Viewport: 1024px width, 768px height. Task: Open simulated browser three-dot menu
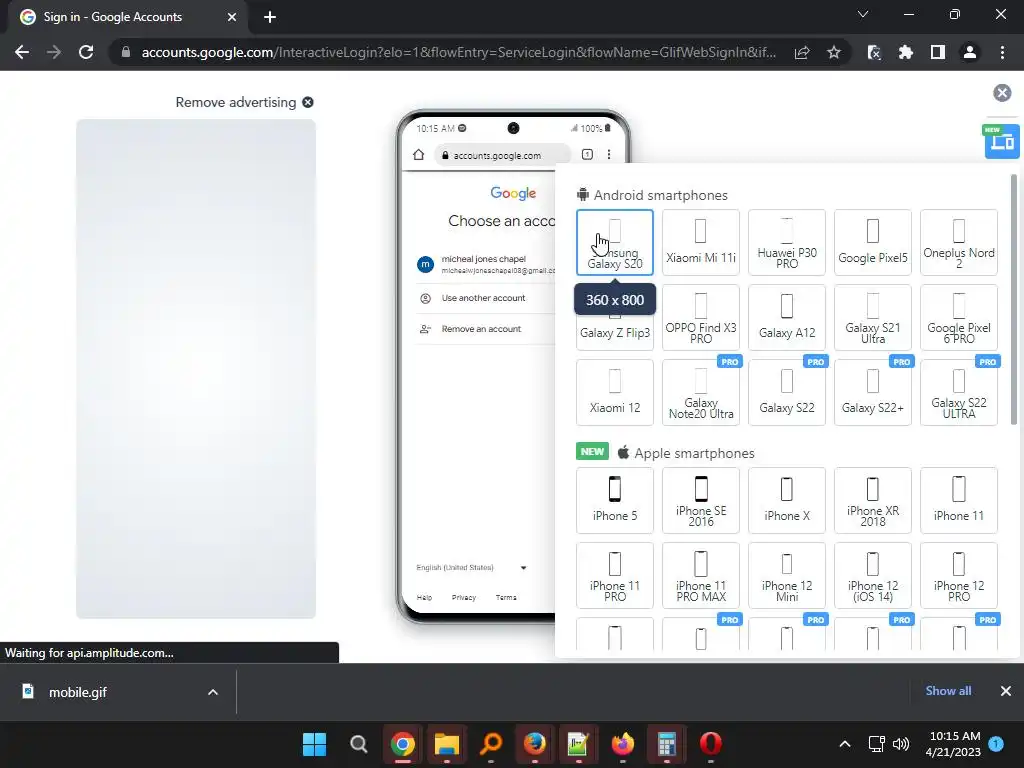click(609, 155)
